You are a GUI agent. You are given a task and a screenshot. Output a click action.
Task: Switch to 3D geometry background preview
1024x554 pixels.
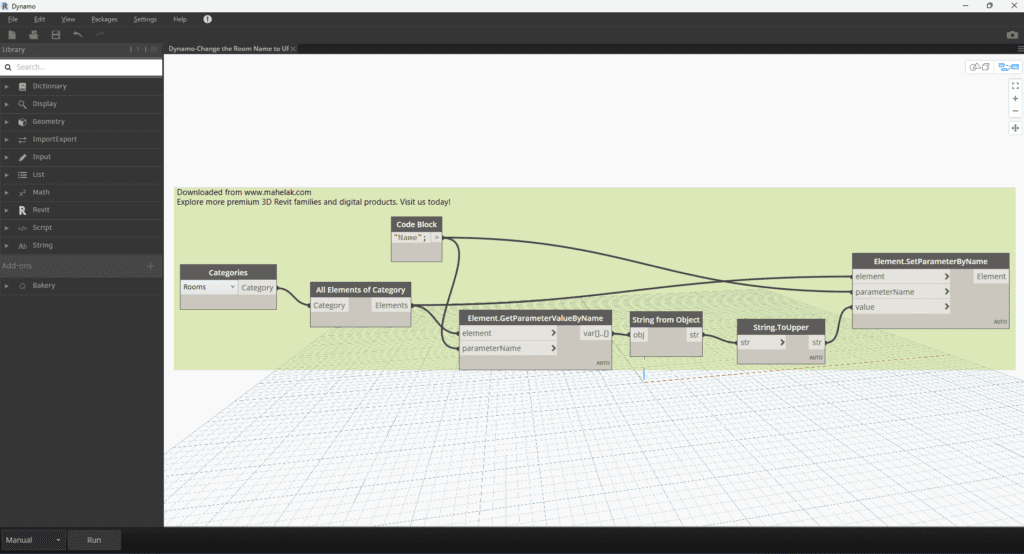[978, 67]
